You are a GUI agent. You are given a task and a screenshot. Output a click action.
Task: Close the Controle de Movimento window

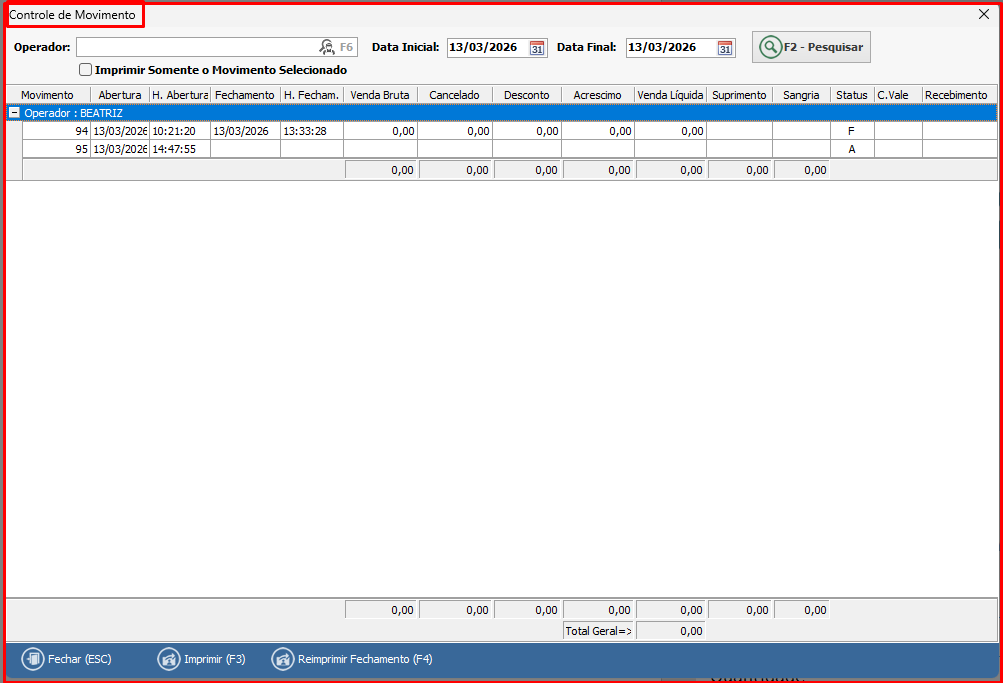[983, 14]
